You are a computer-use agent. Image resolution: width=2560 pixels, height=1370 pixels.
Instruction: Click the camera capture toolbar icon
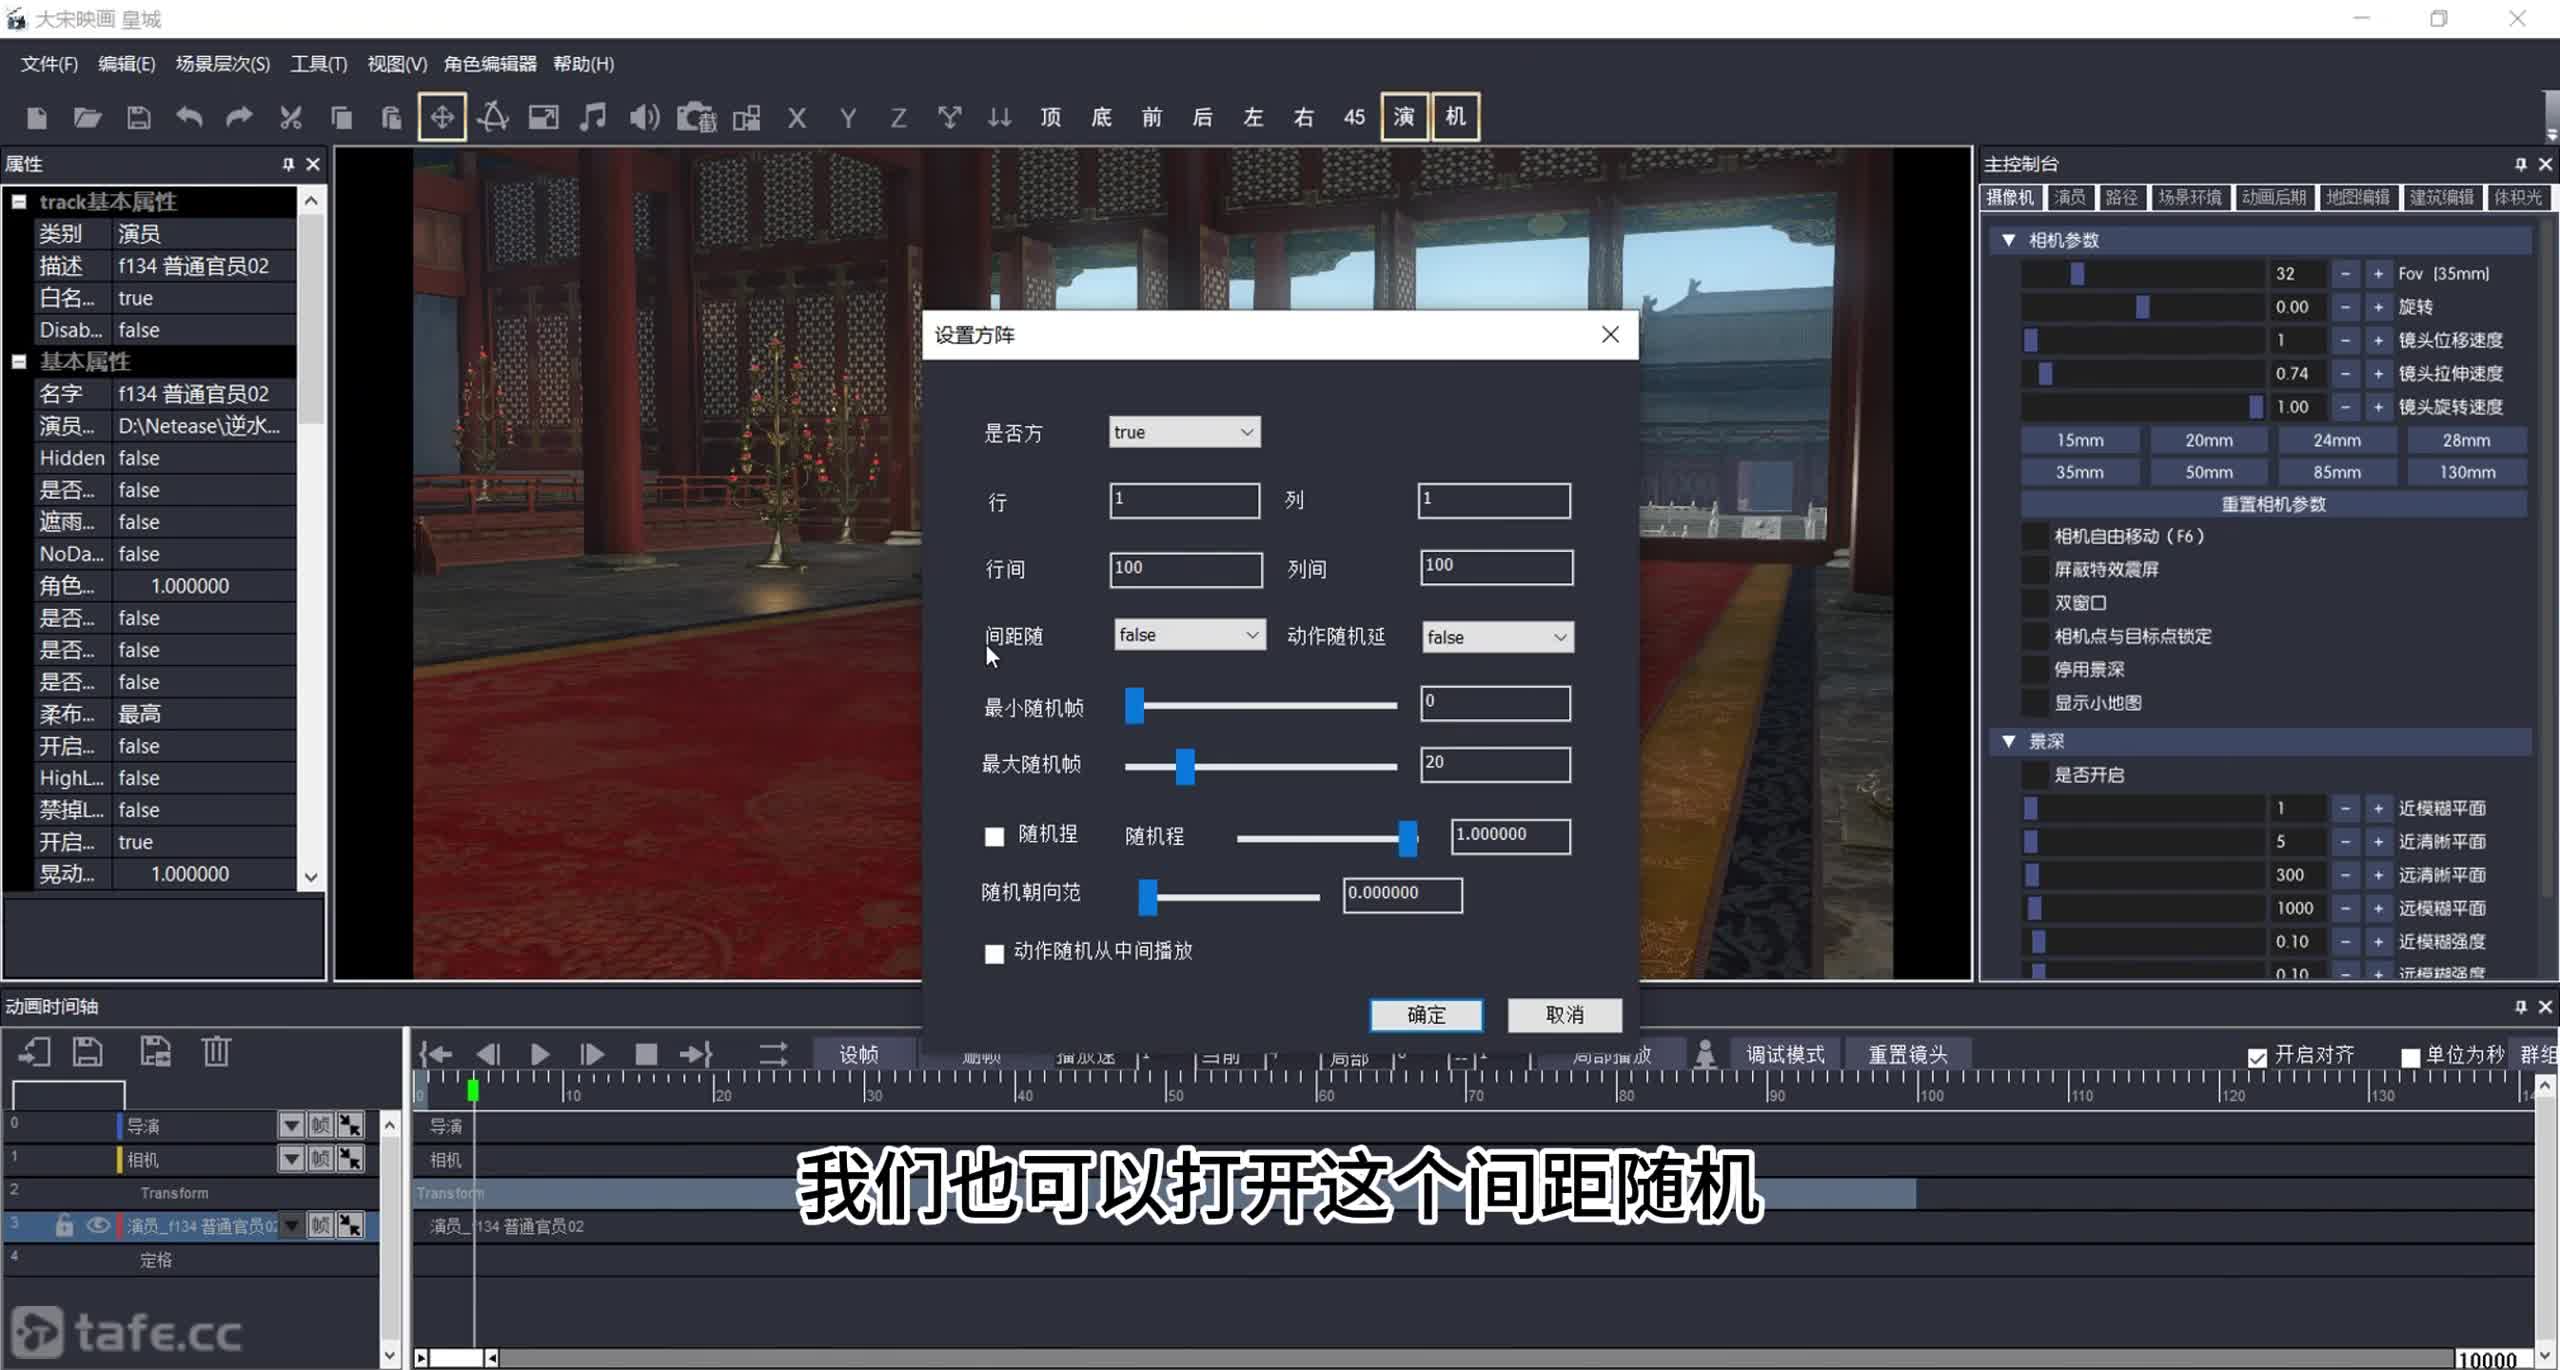pyautogui.click(x=696, y=118)
